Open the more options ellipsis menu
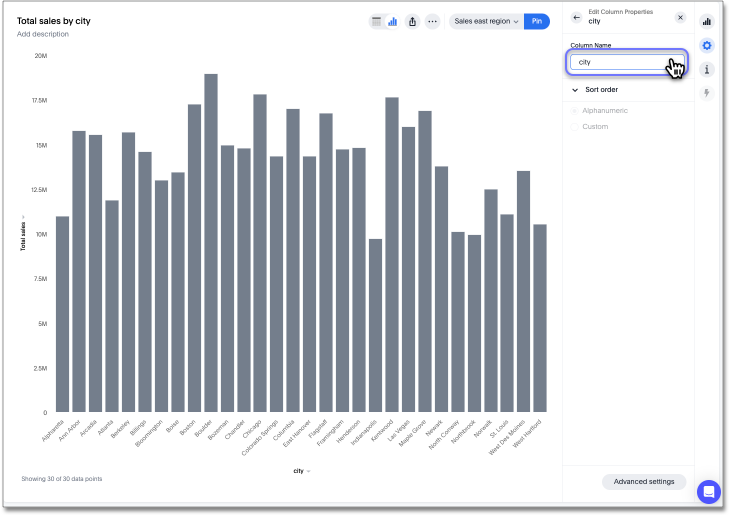 432,21
